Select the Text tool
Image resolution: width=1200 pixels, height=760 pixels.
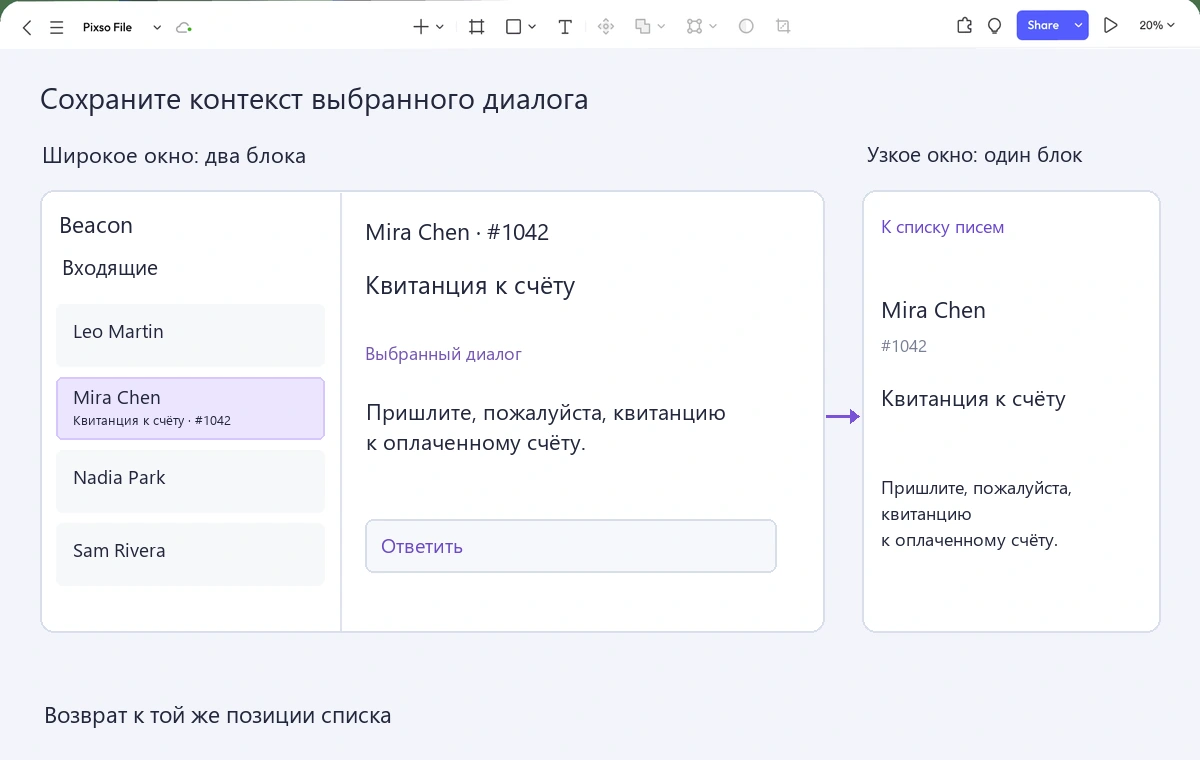pyautogui.click(x=565, y=27)
